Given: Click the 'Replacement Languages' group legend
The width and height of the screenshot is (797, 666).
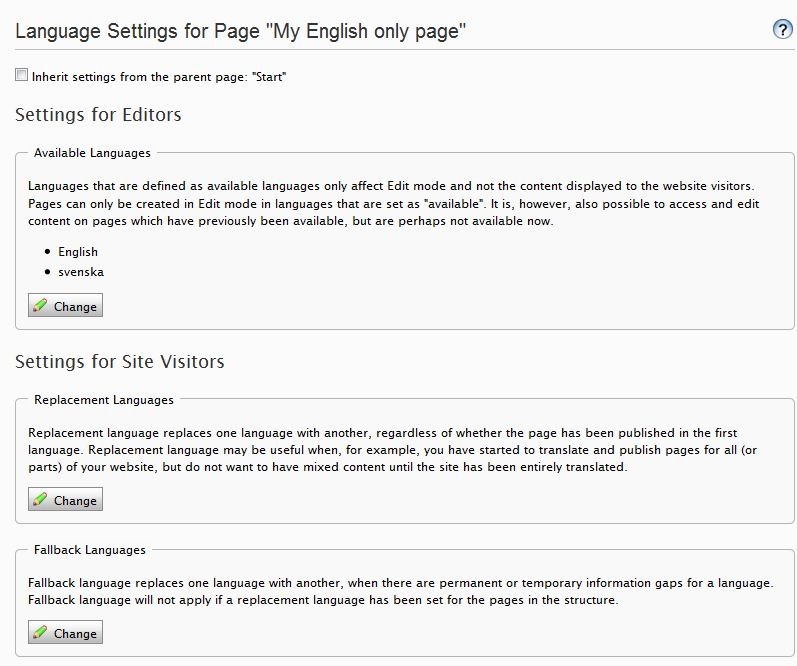Looking at the screenshot, I should tap(103, 399).
